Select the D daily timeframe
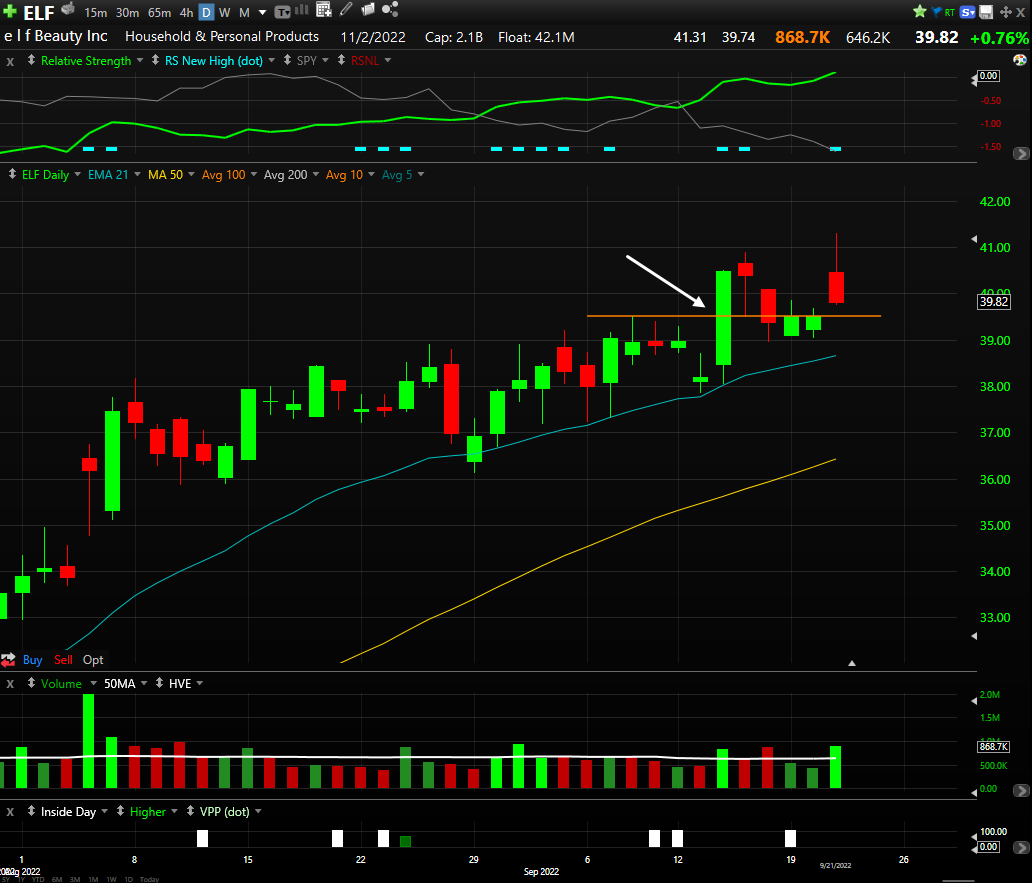This screenshot has height=883, width=1032. tap(207, 13)
